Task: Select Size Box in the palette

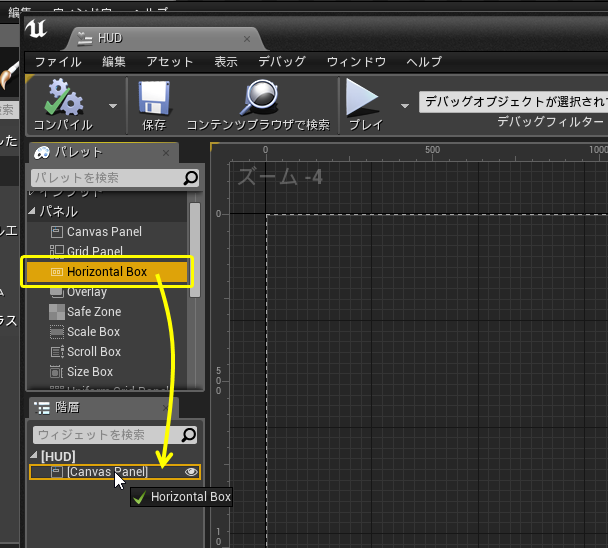Action: click(90, 372)
